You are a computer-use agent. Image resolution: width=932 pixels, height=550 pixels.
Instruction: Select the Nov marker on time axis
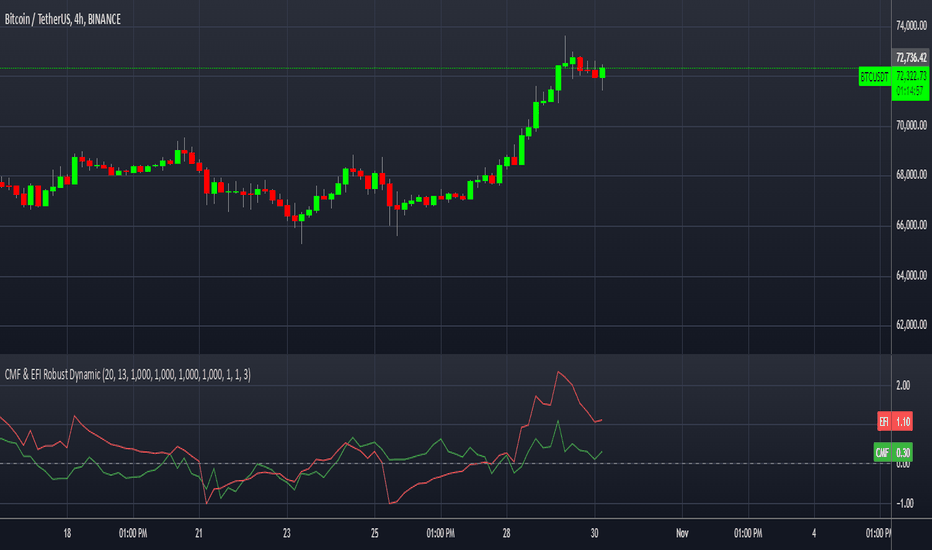(682, 532)
